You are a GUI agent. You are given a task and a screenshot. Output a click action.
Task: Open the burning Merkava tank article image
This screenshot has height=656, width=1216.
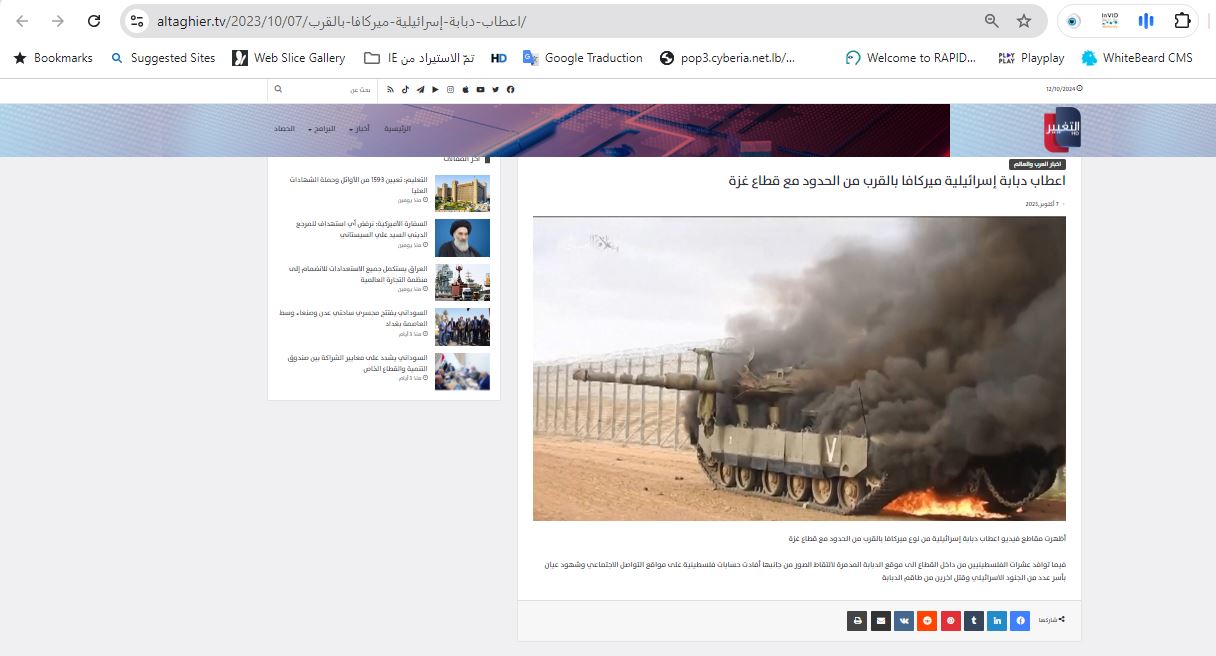click(x=799, y=368)
